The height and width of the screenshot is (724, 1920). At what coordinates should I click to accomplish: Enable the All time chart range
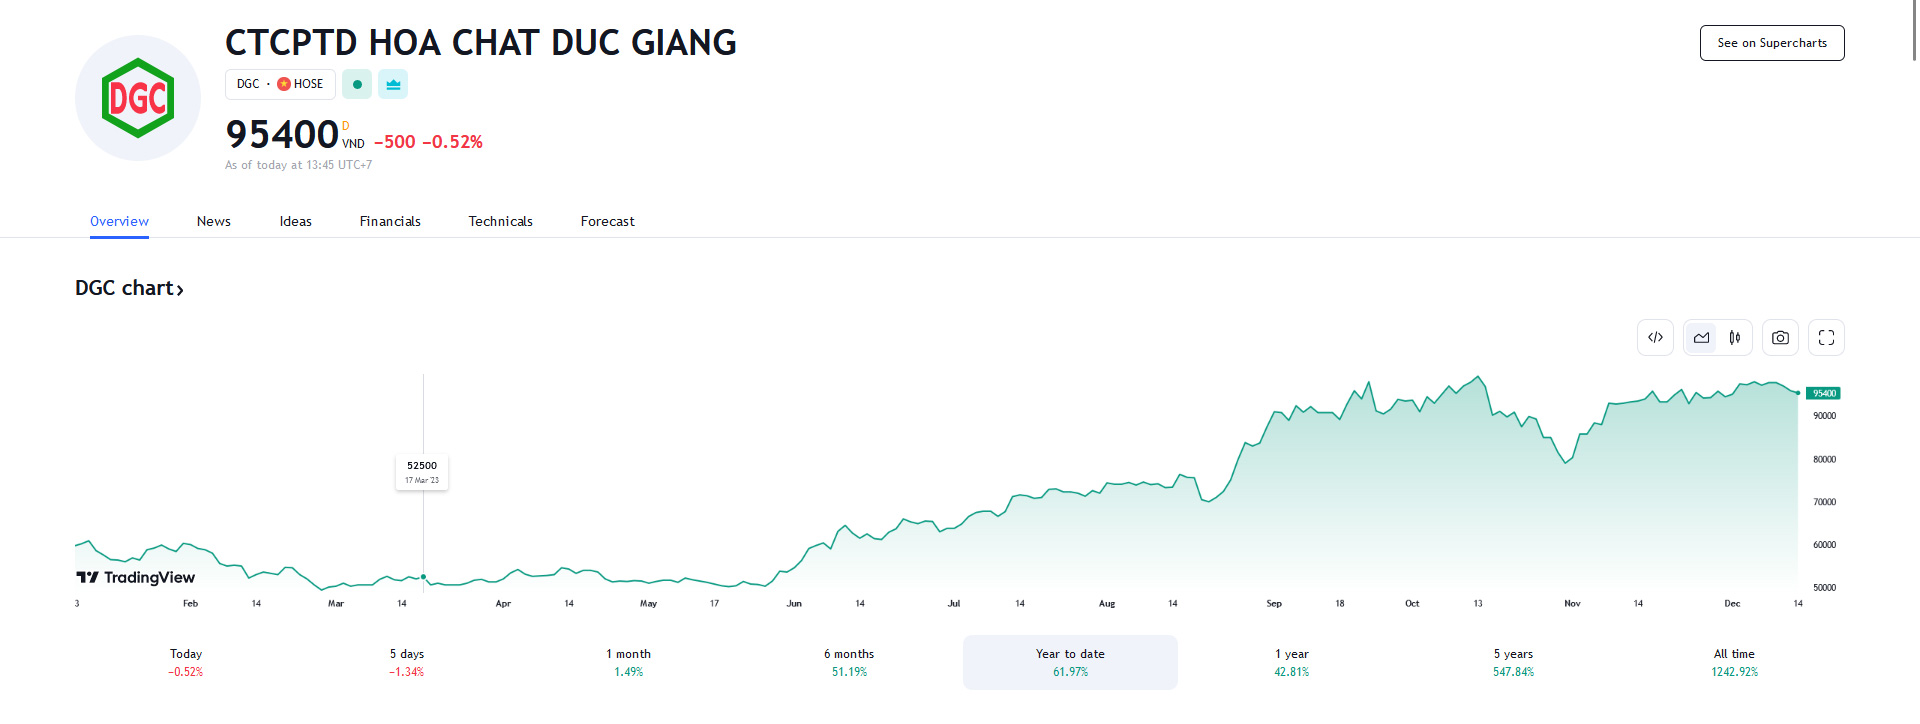1733,661
